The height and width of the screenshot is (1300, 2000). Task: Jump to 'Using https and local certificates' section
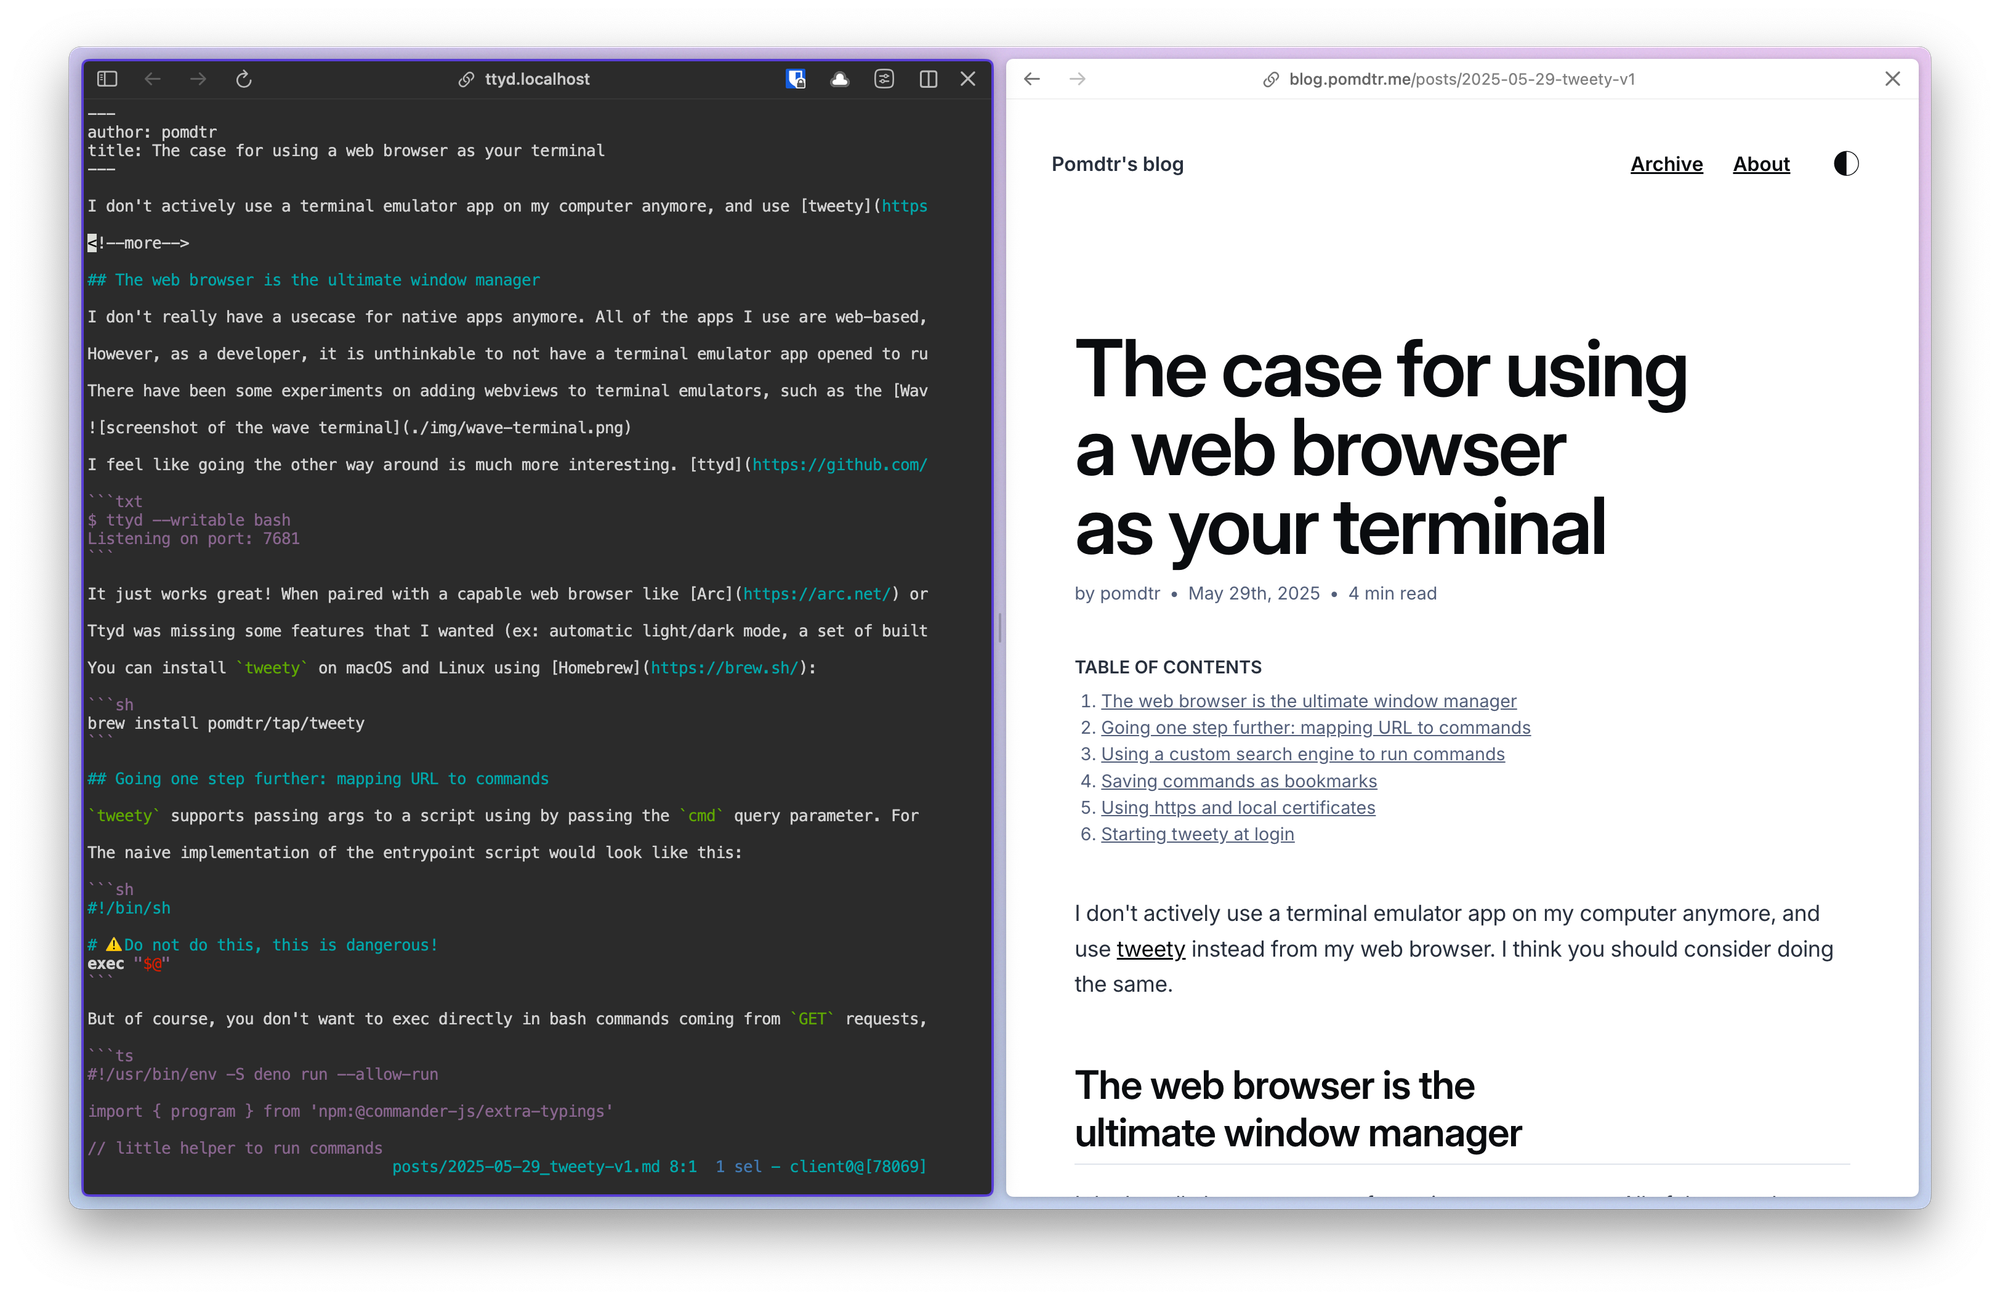[x=1237, y=807]
